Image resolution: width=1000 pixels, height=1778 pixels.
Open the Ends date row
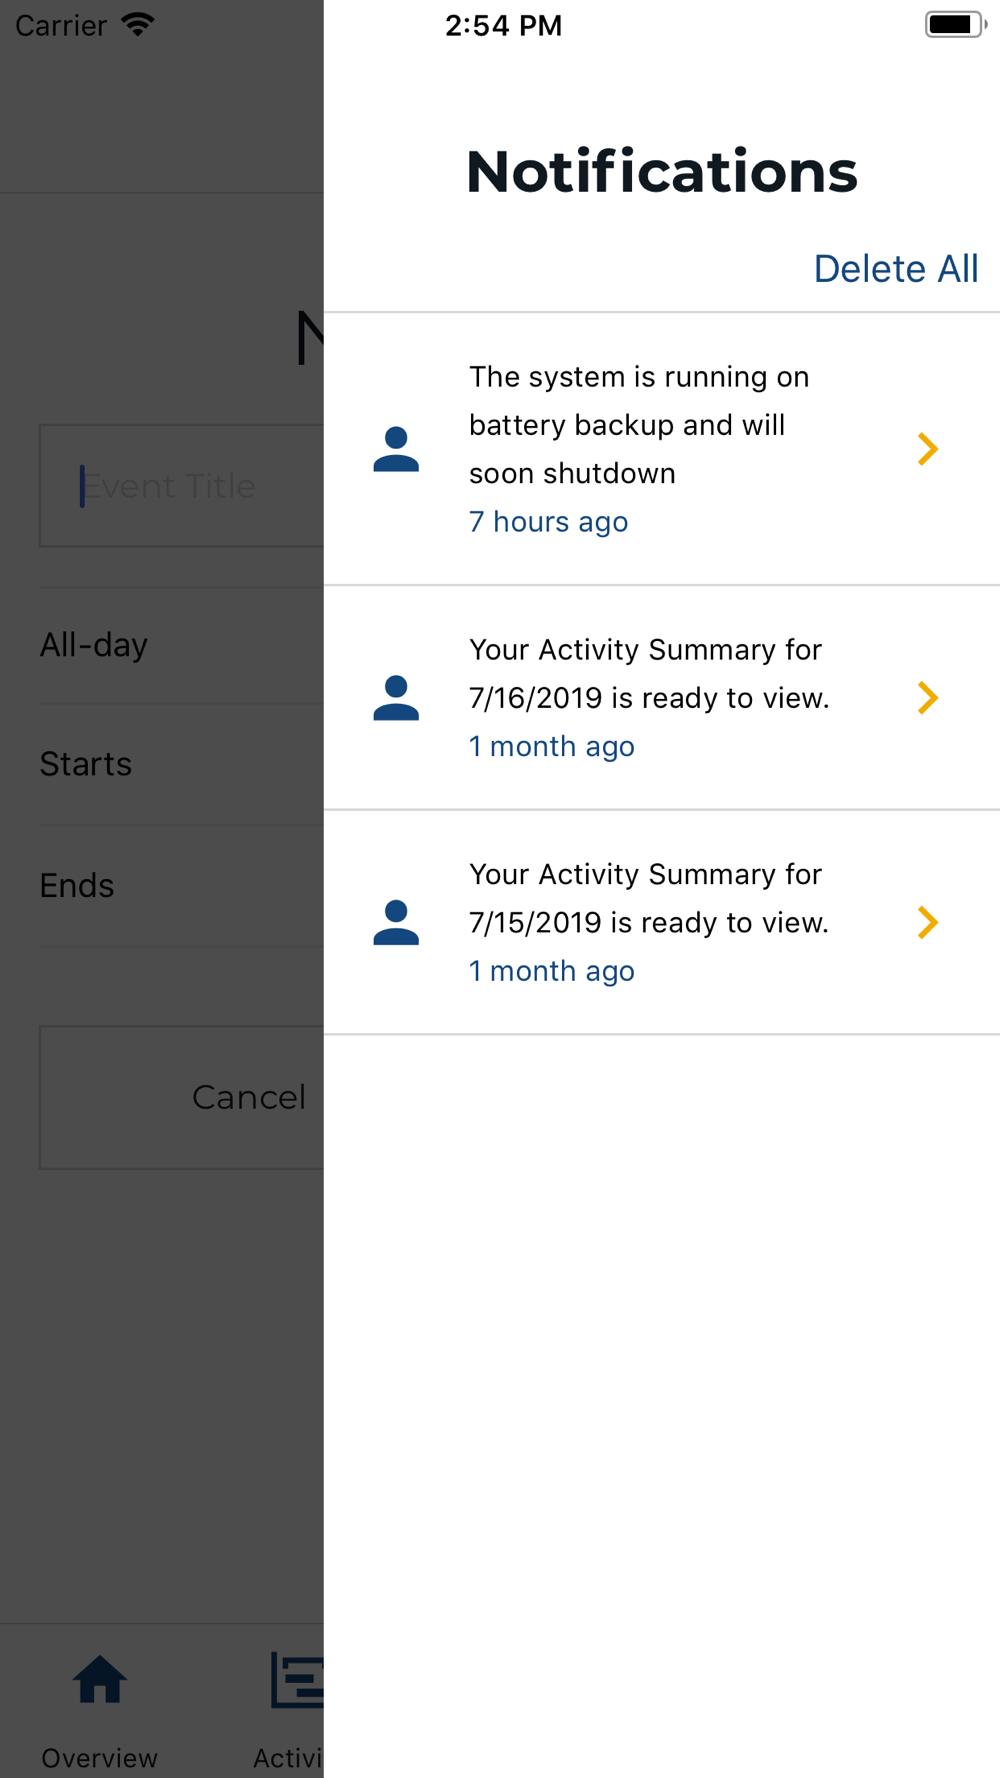pos(182,886)
